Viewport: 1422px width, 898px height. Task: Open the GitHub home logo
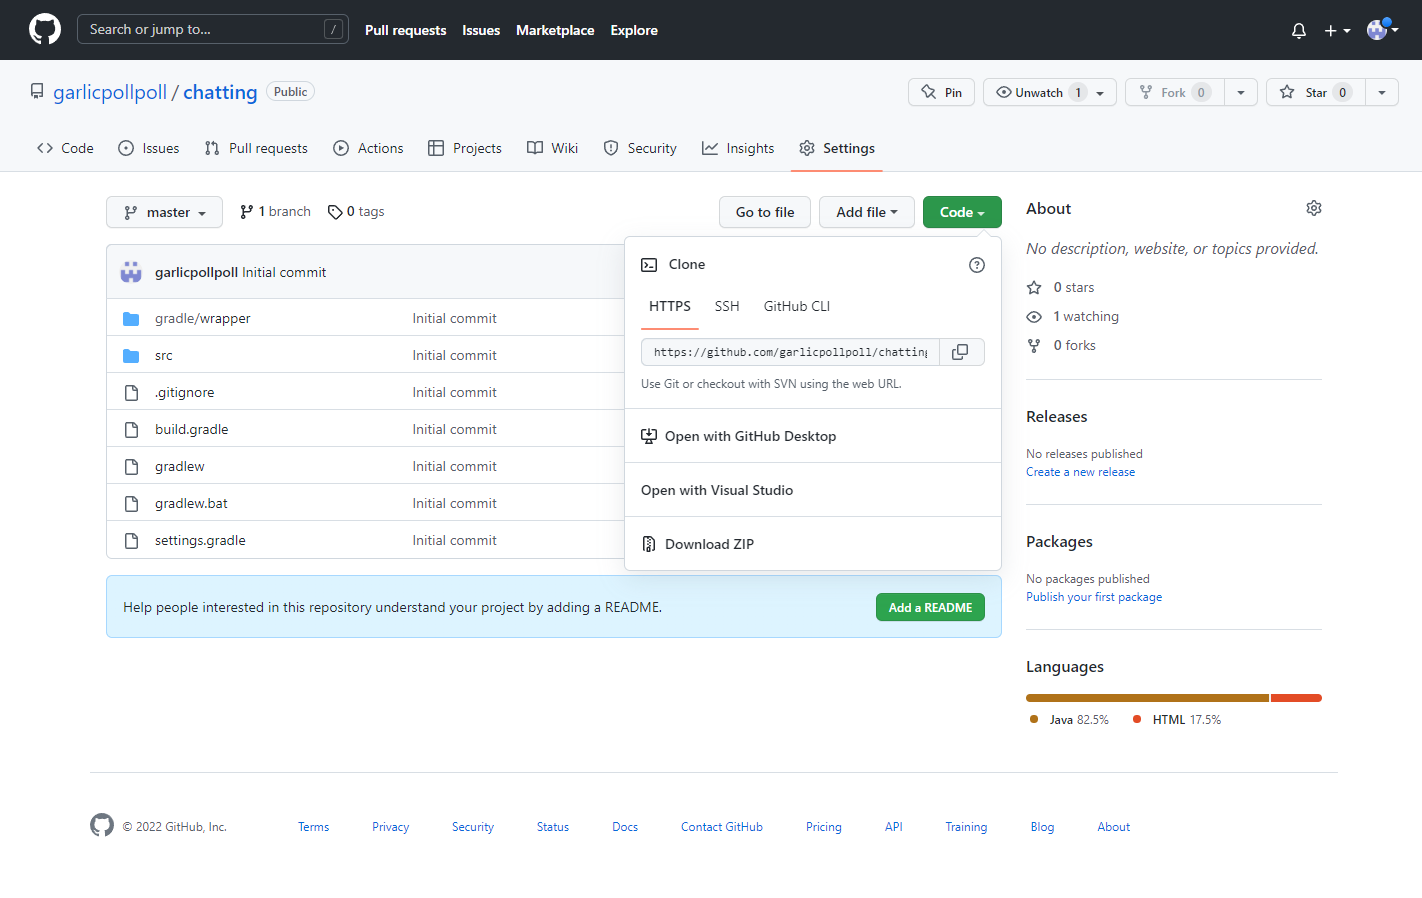(45, 29)
